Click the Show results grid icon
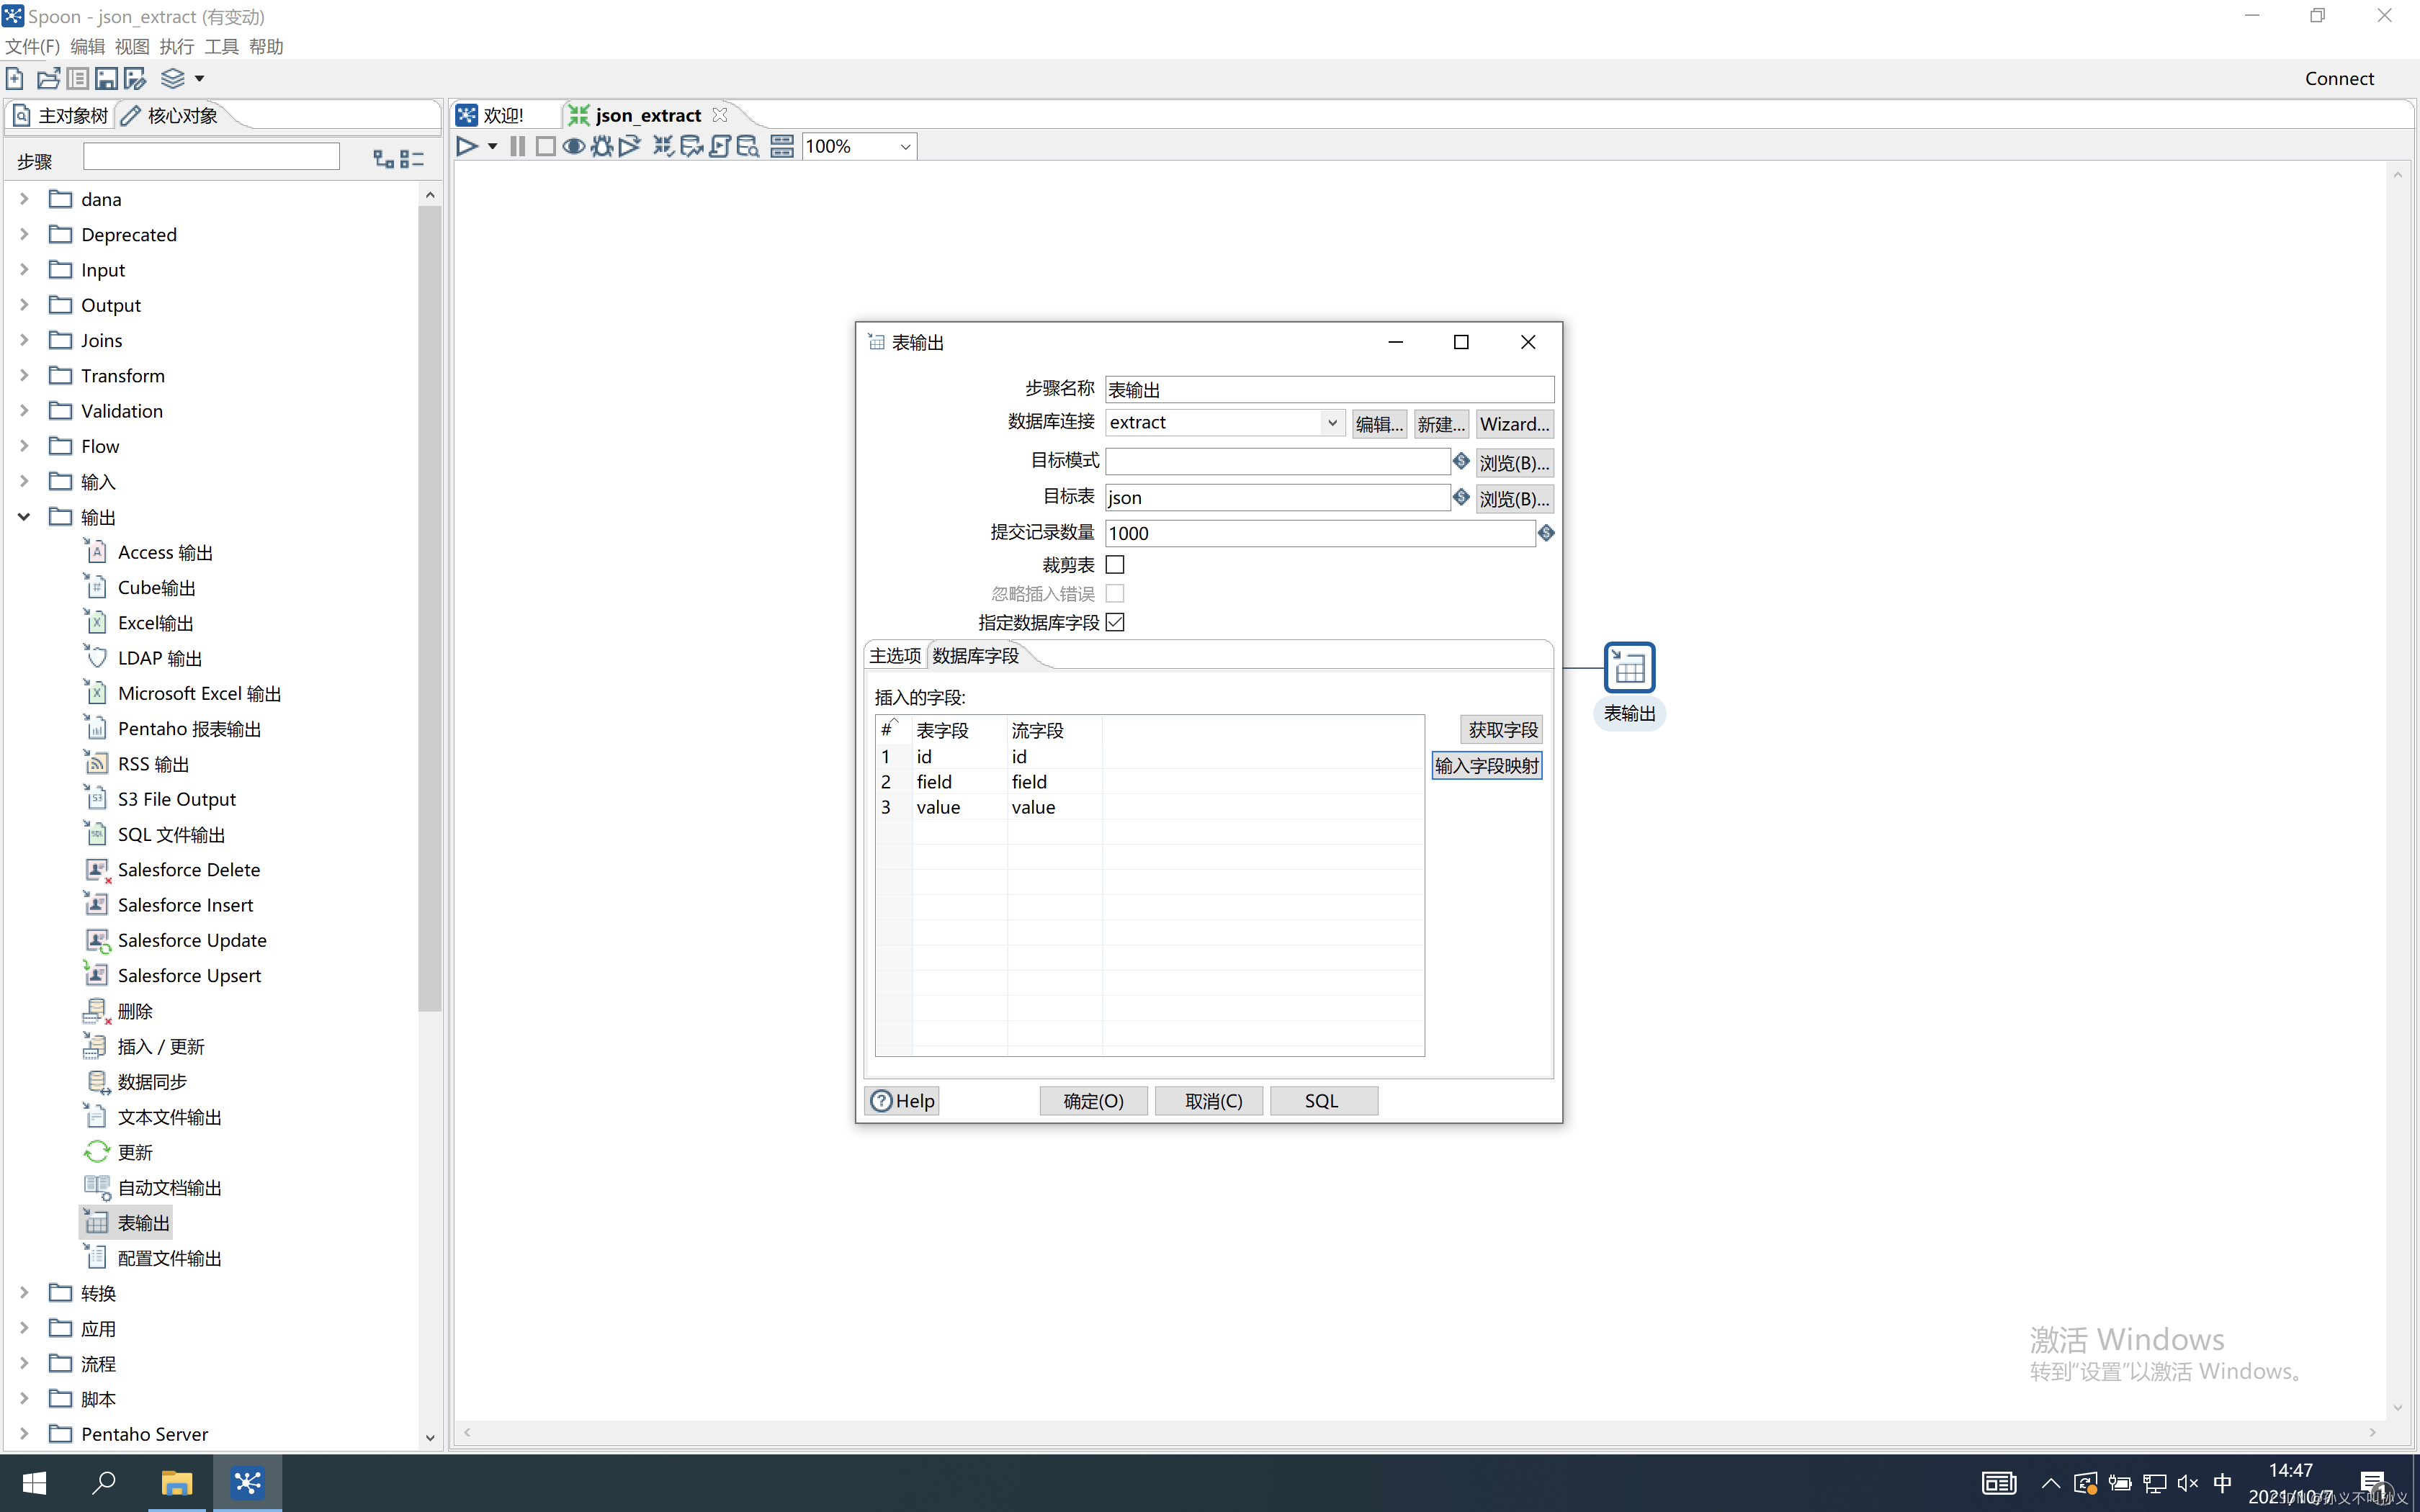The width and height of the screenshot is (2420, 1512). [x=782, y=146]
